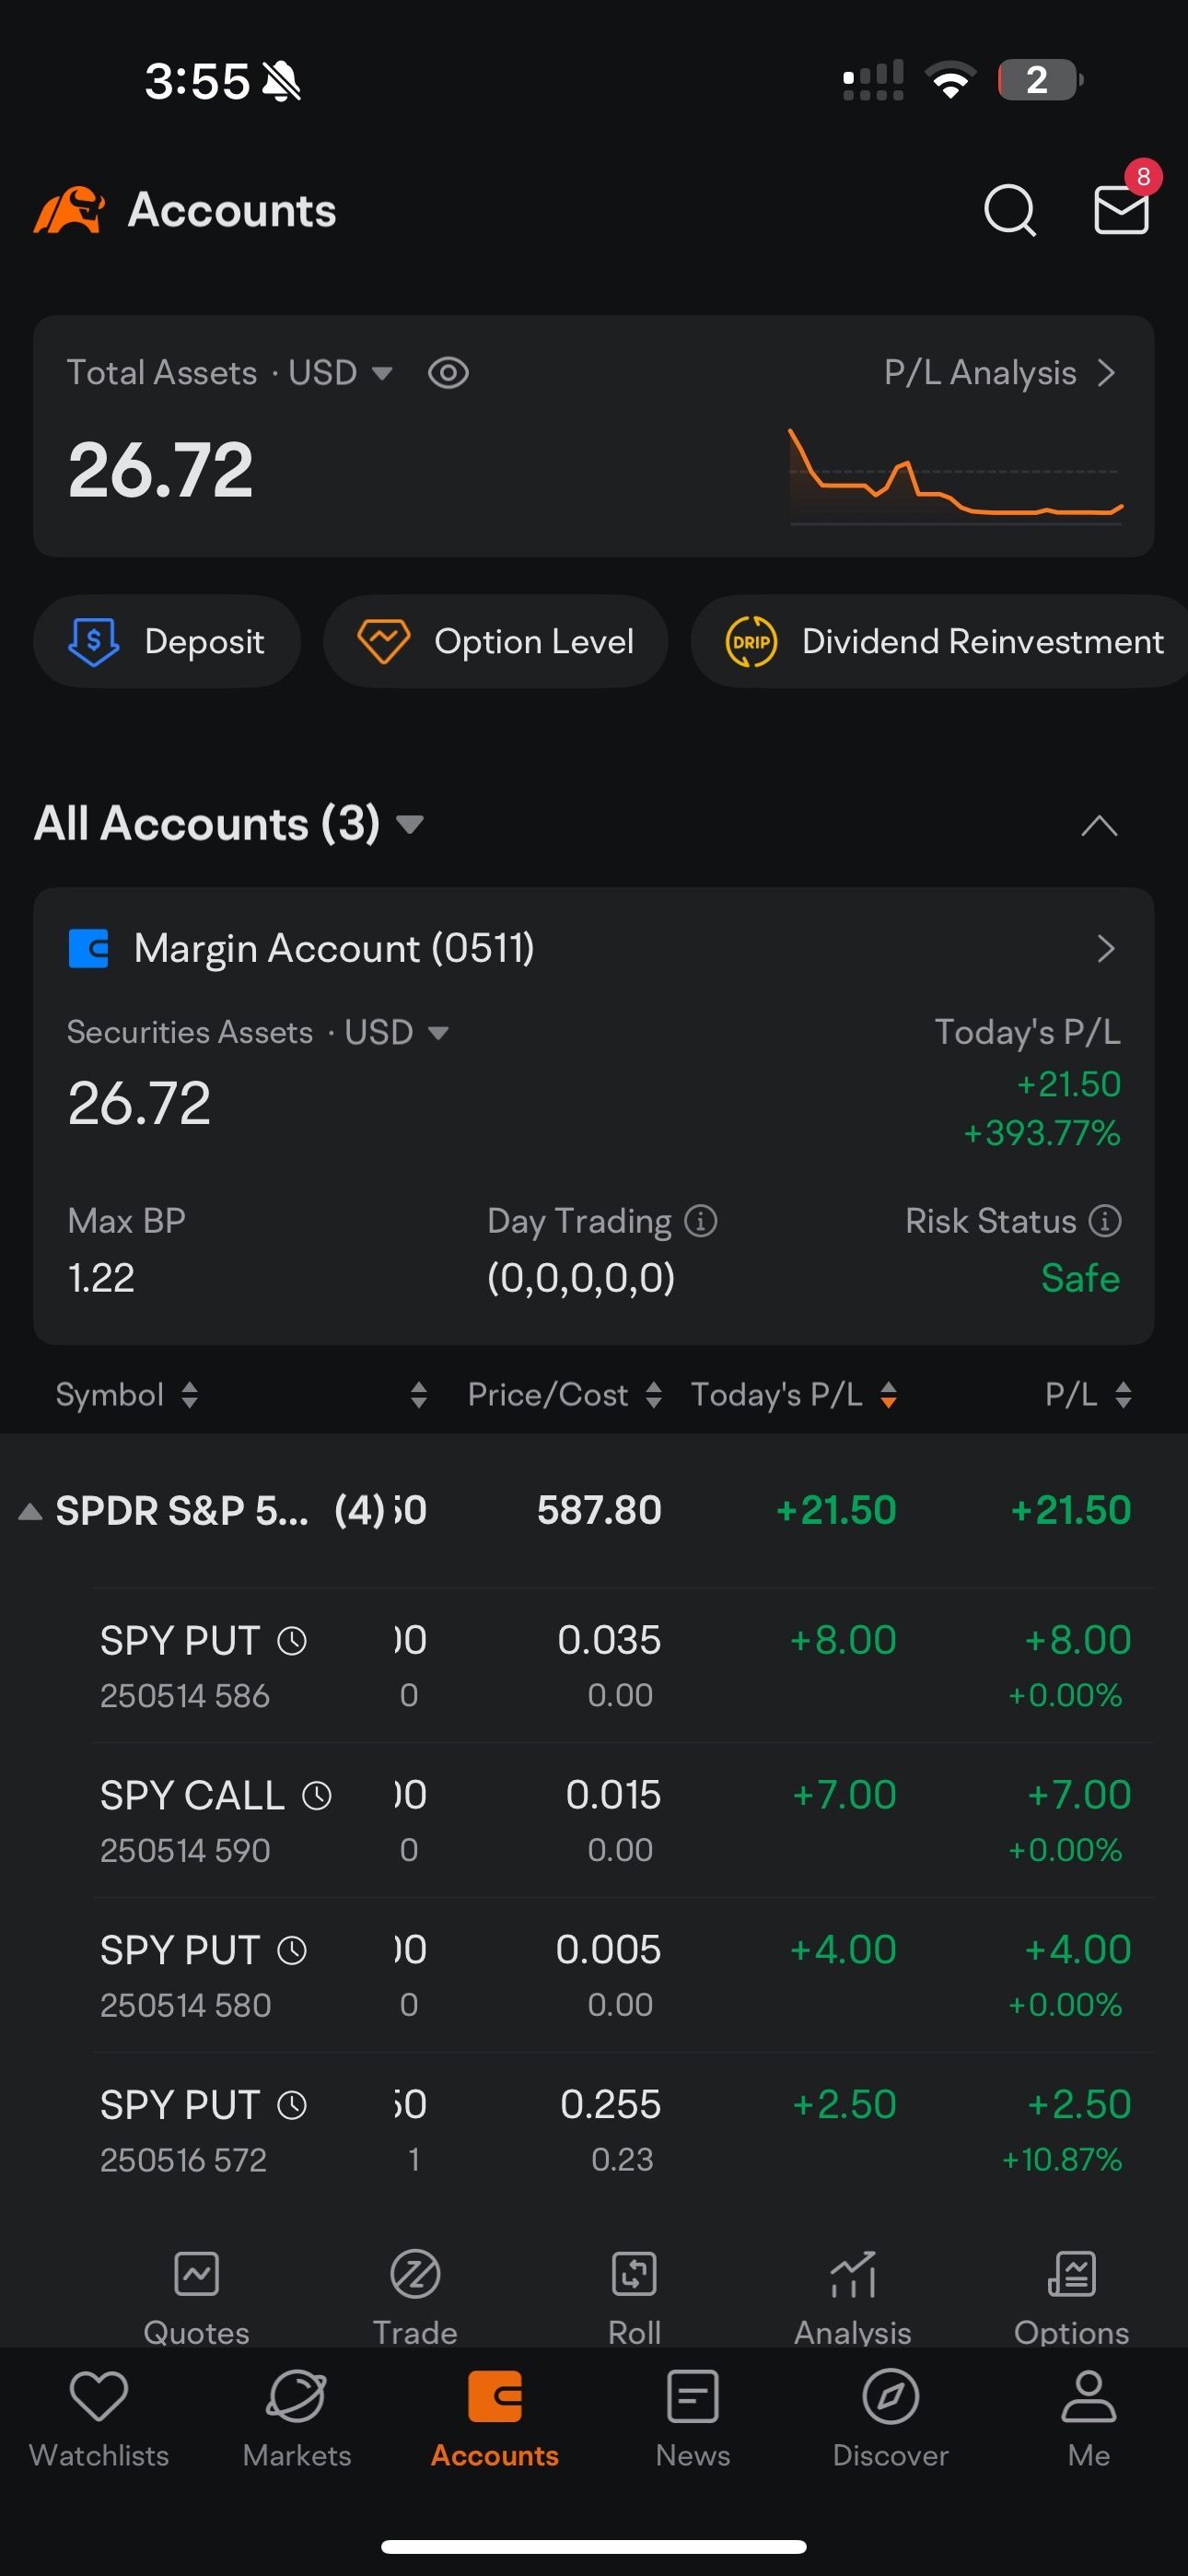1188x2576 pixels.
Task: Tap the Deposit button
Action: tap(167, 641)
